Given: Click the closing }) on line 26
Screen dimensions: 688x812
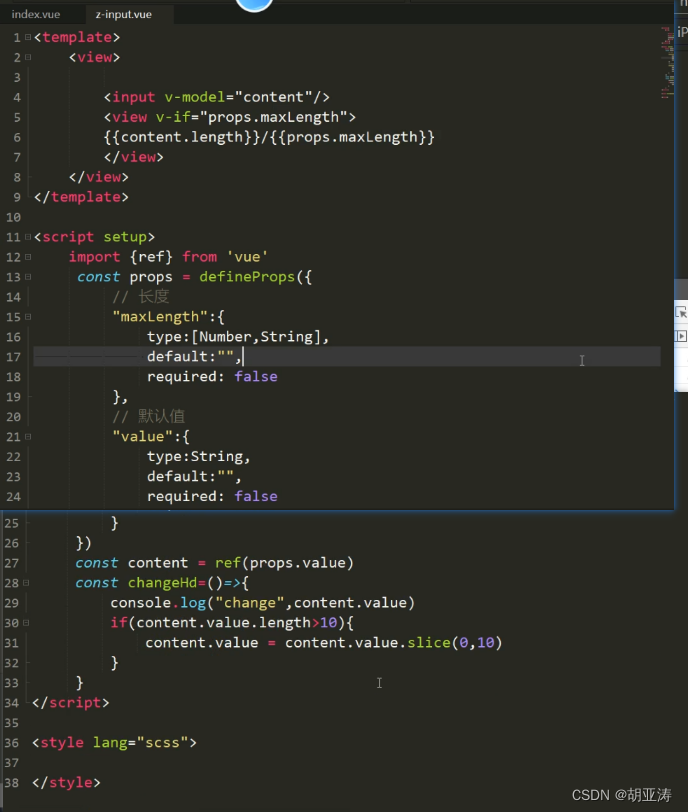Looking at the screenshot, I should click(83, 543).
